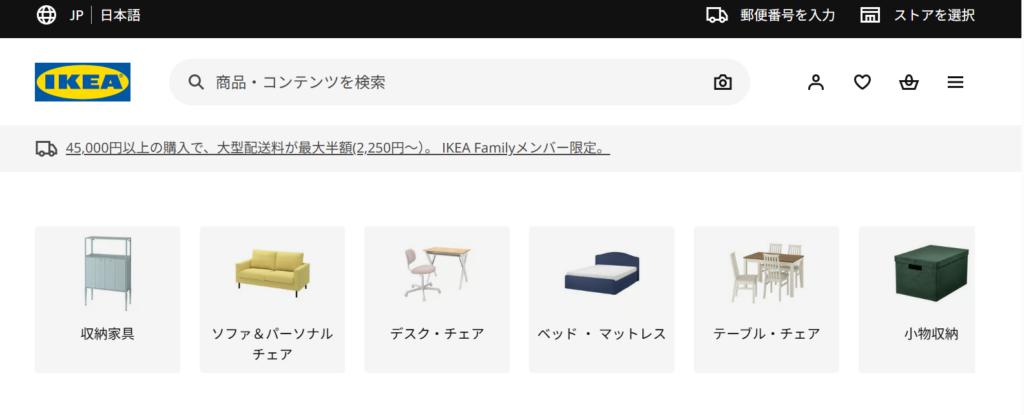Screen dimensions: 1024x415
Task: Click delivery truck icon in top bar
Action: click(717, 15)
